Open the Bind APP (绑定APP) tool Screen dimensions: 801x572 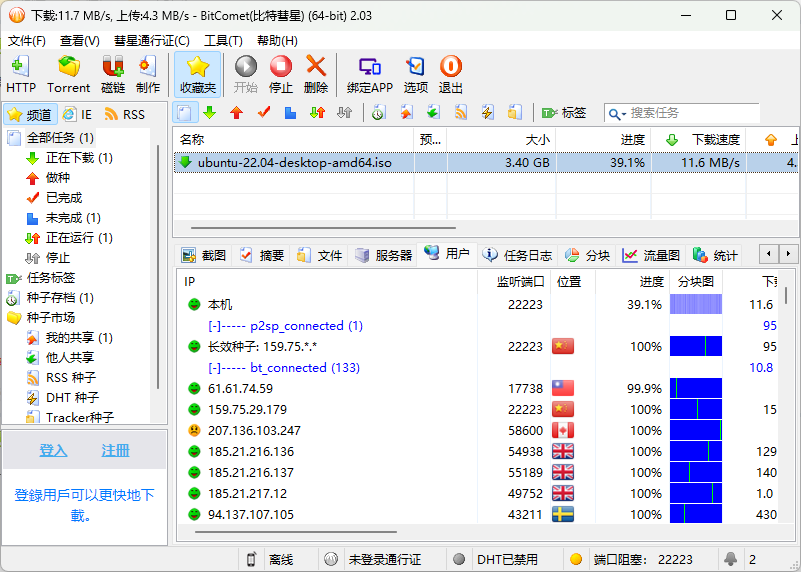[x=370, y=75]
